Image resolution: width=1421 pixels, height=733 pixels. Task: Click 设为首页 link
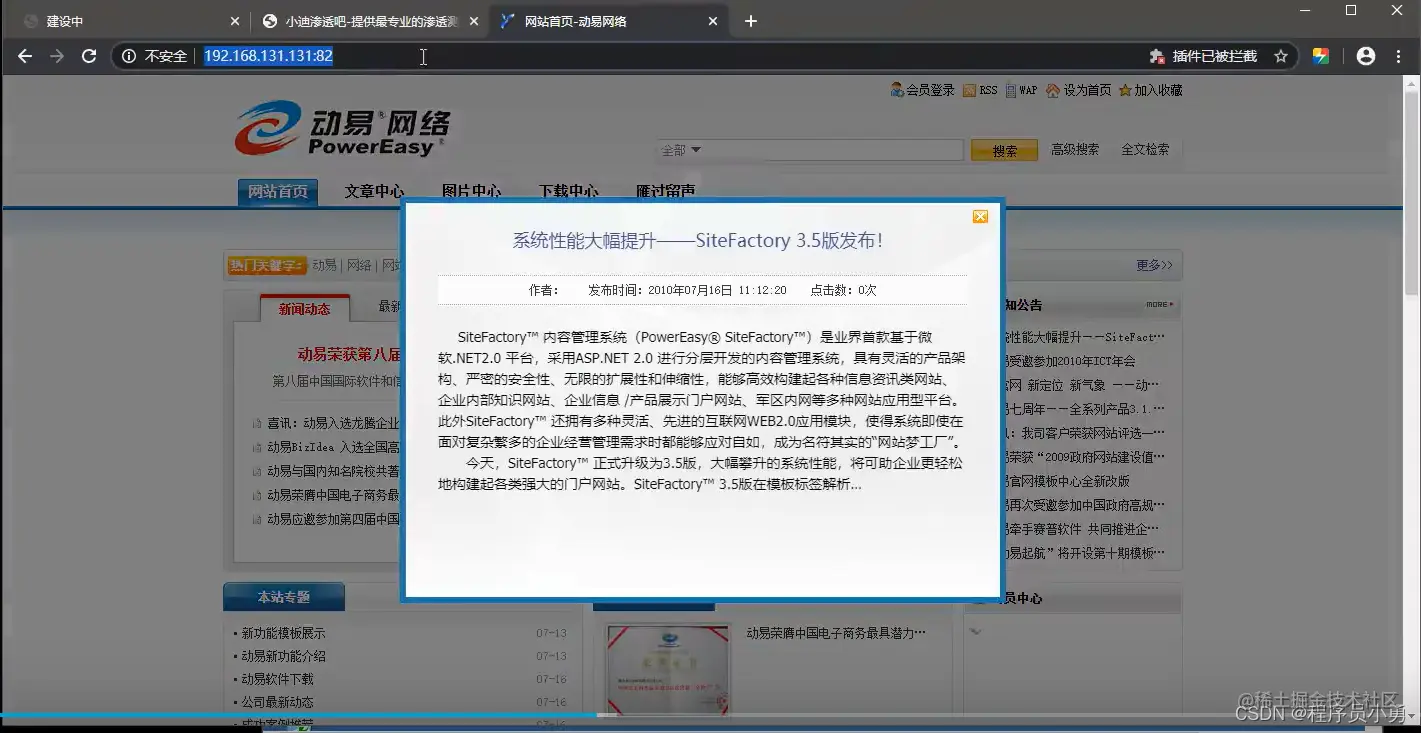click(x=1079, y=90)
